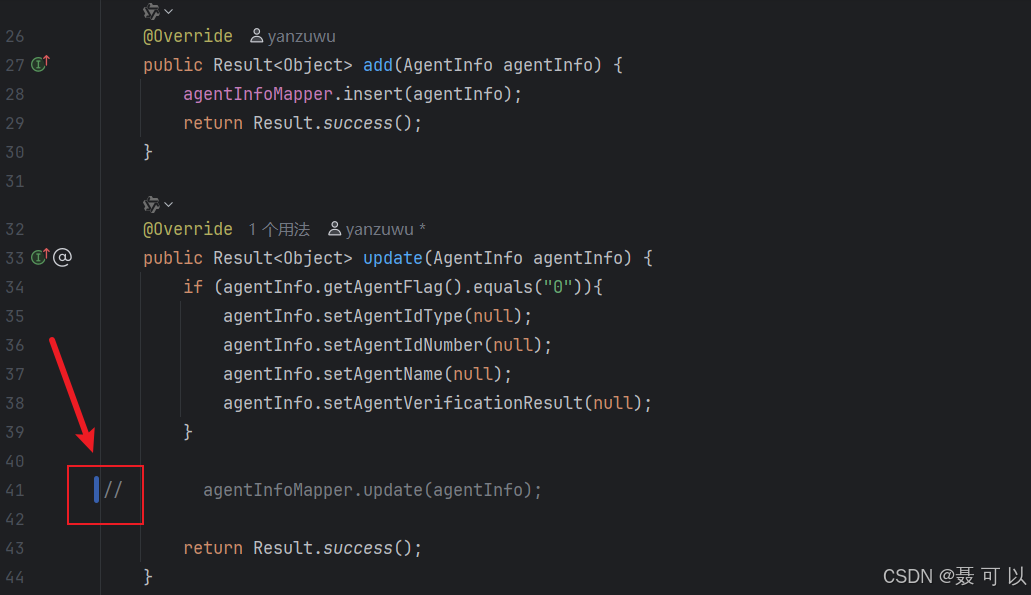Click setAgentName on line 37

coord(383,374)
